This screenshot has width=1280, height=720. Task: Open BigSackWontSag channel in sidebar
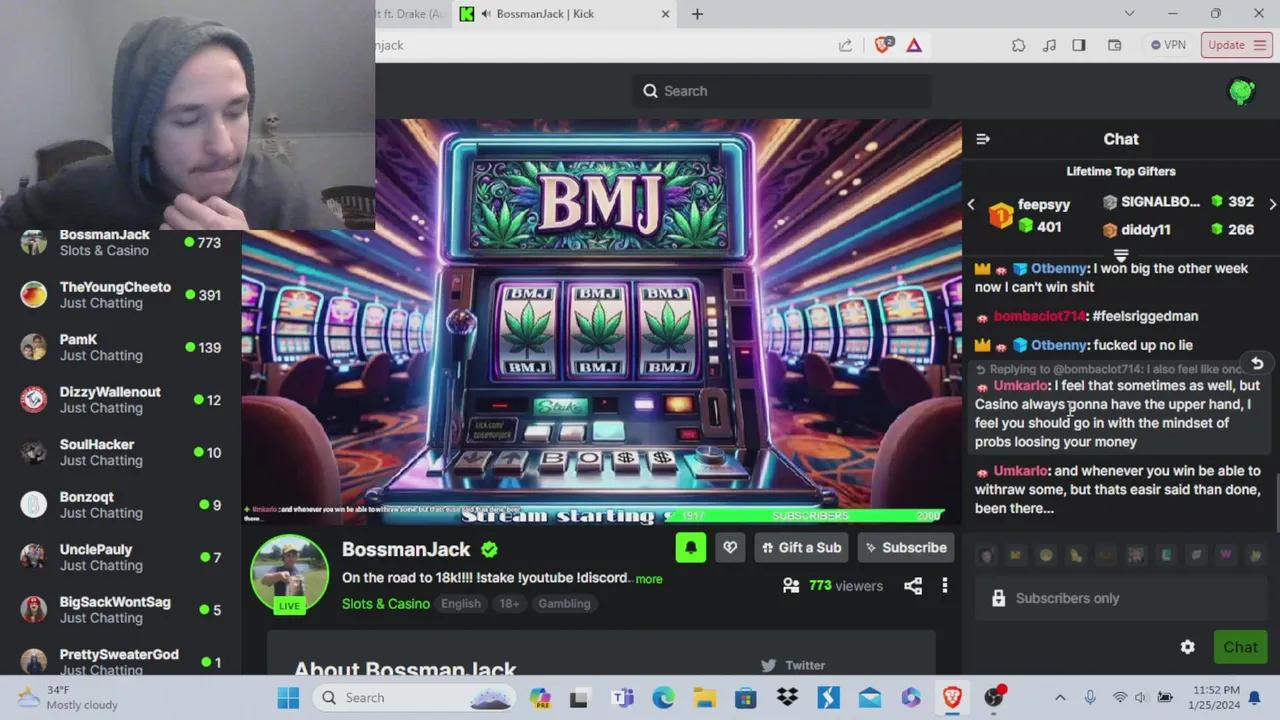click(x=120, y=610)
